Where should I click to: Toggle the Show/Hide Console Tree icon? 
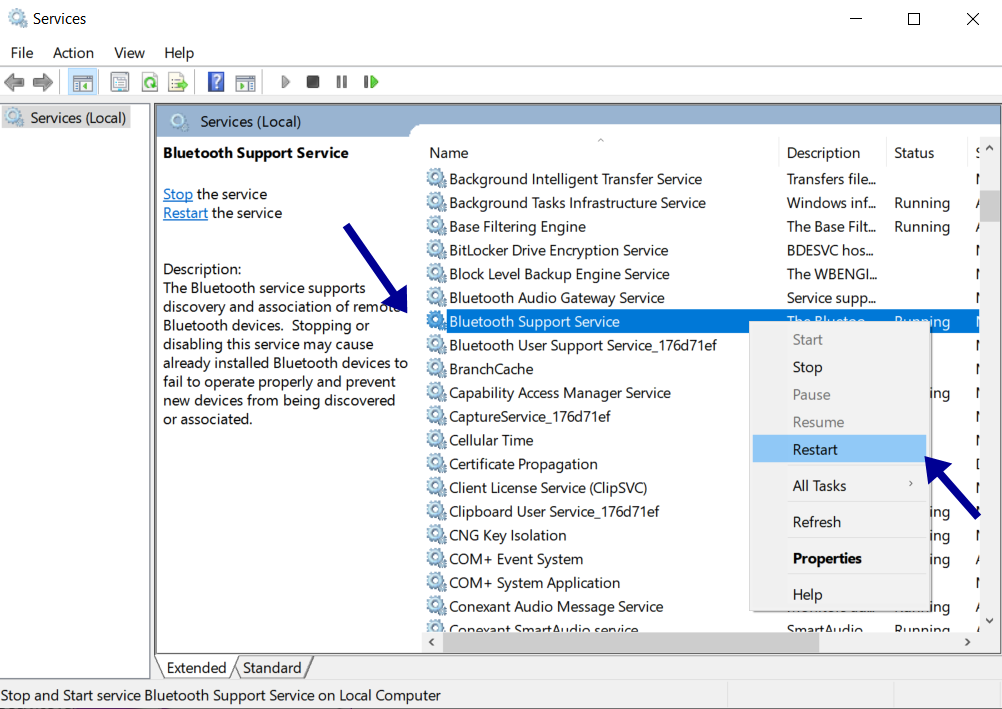click(83, 81)
